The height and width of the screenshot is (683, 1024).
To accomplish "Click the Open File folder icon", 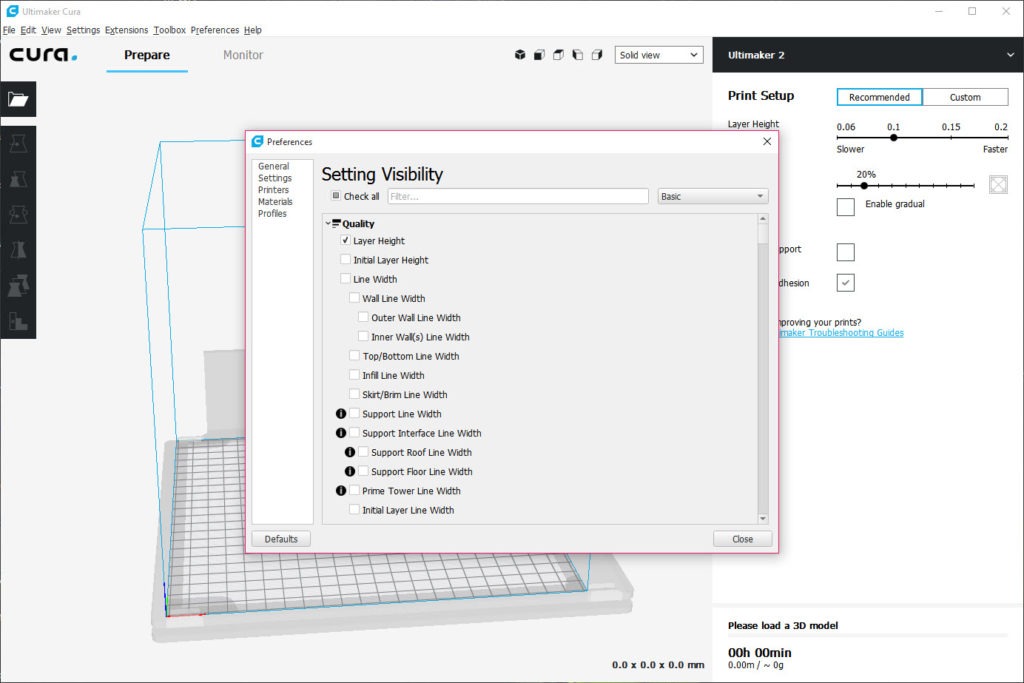I will (18, 99).
